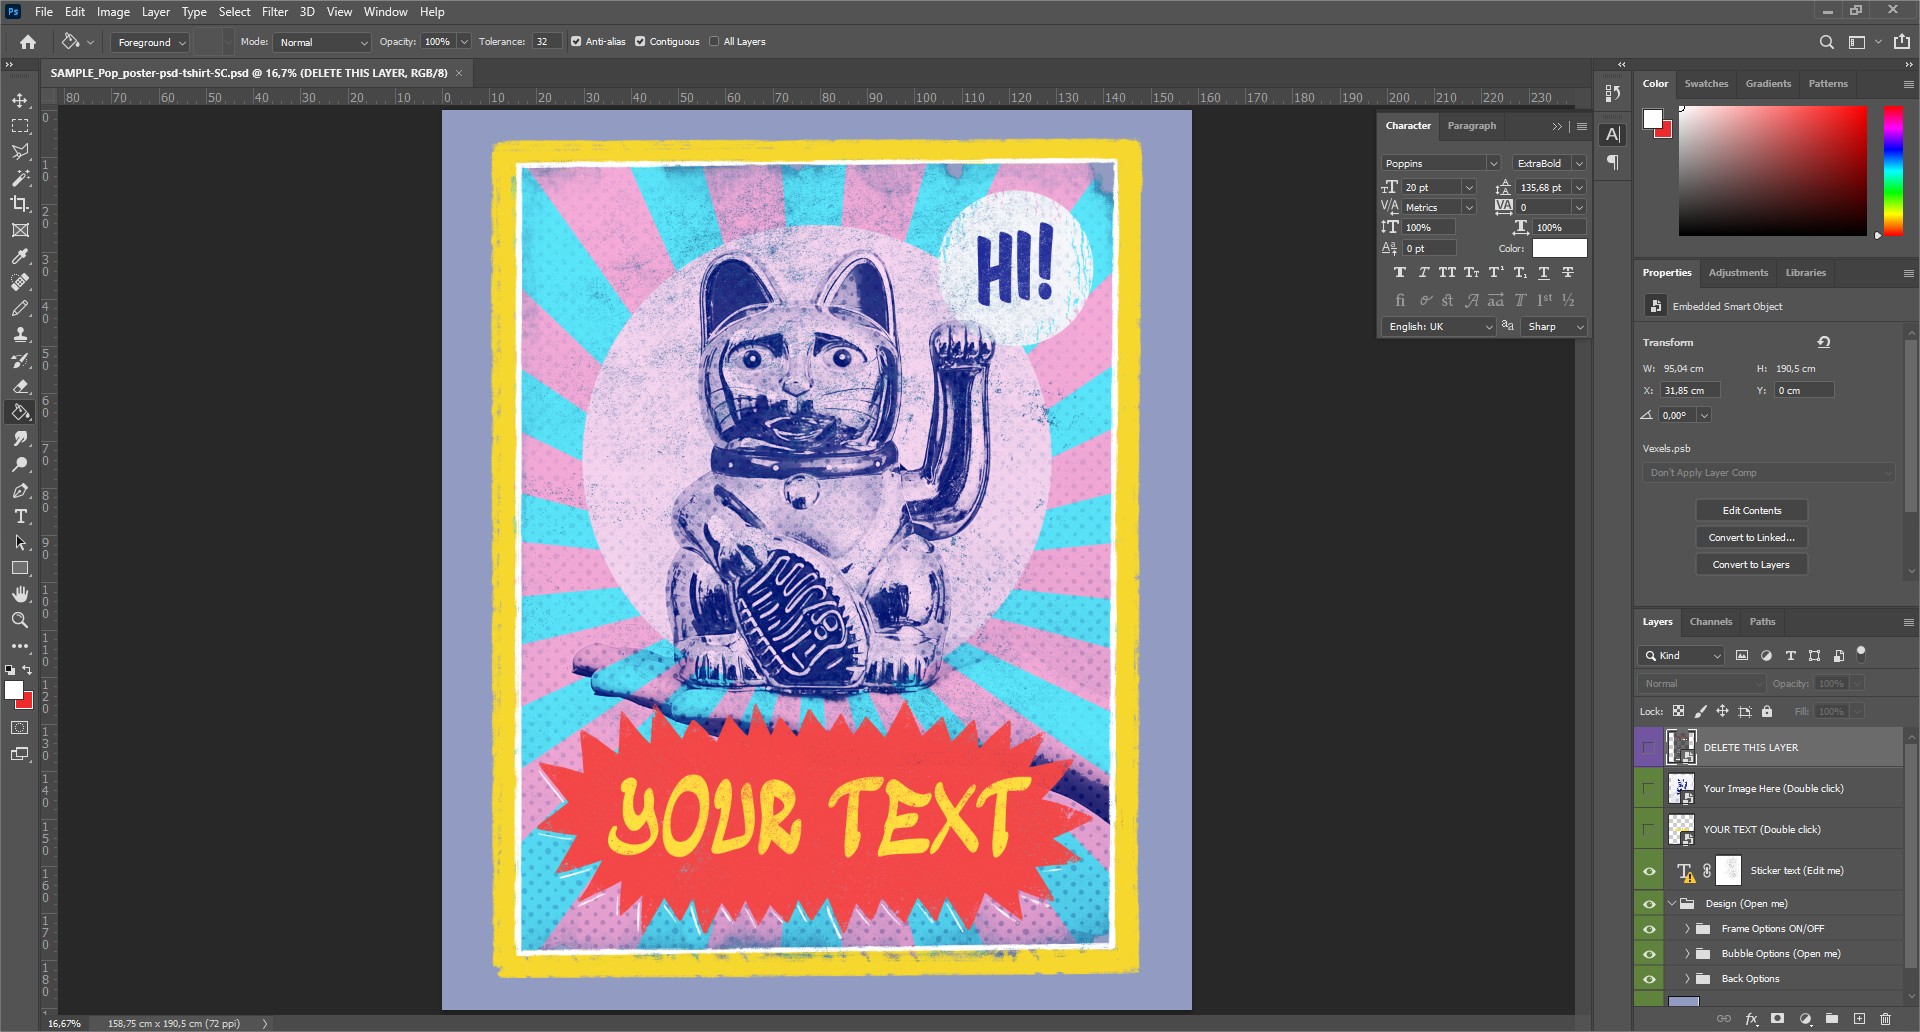
Task: Select the Move tool
Action: pos(20,100)
